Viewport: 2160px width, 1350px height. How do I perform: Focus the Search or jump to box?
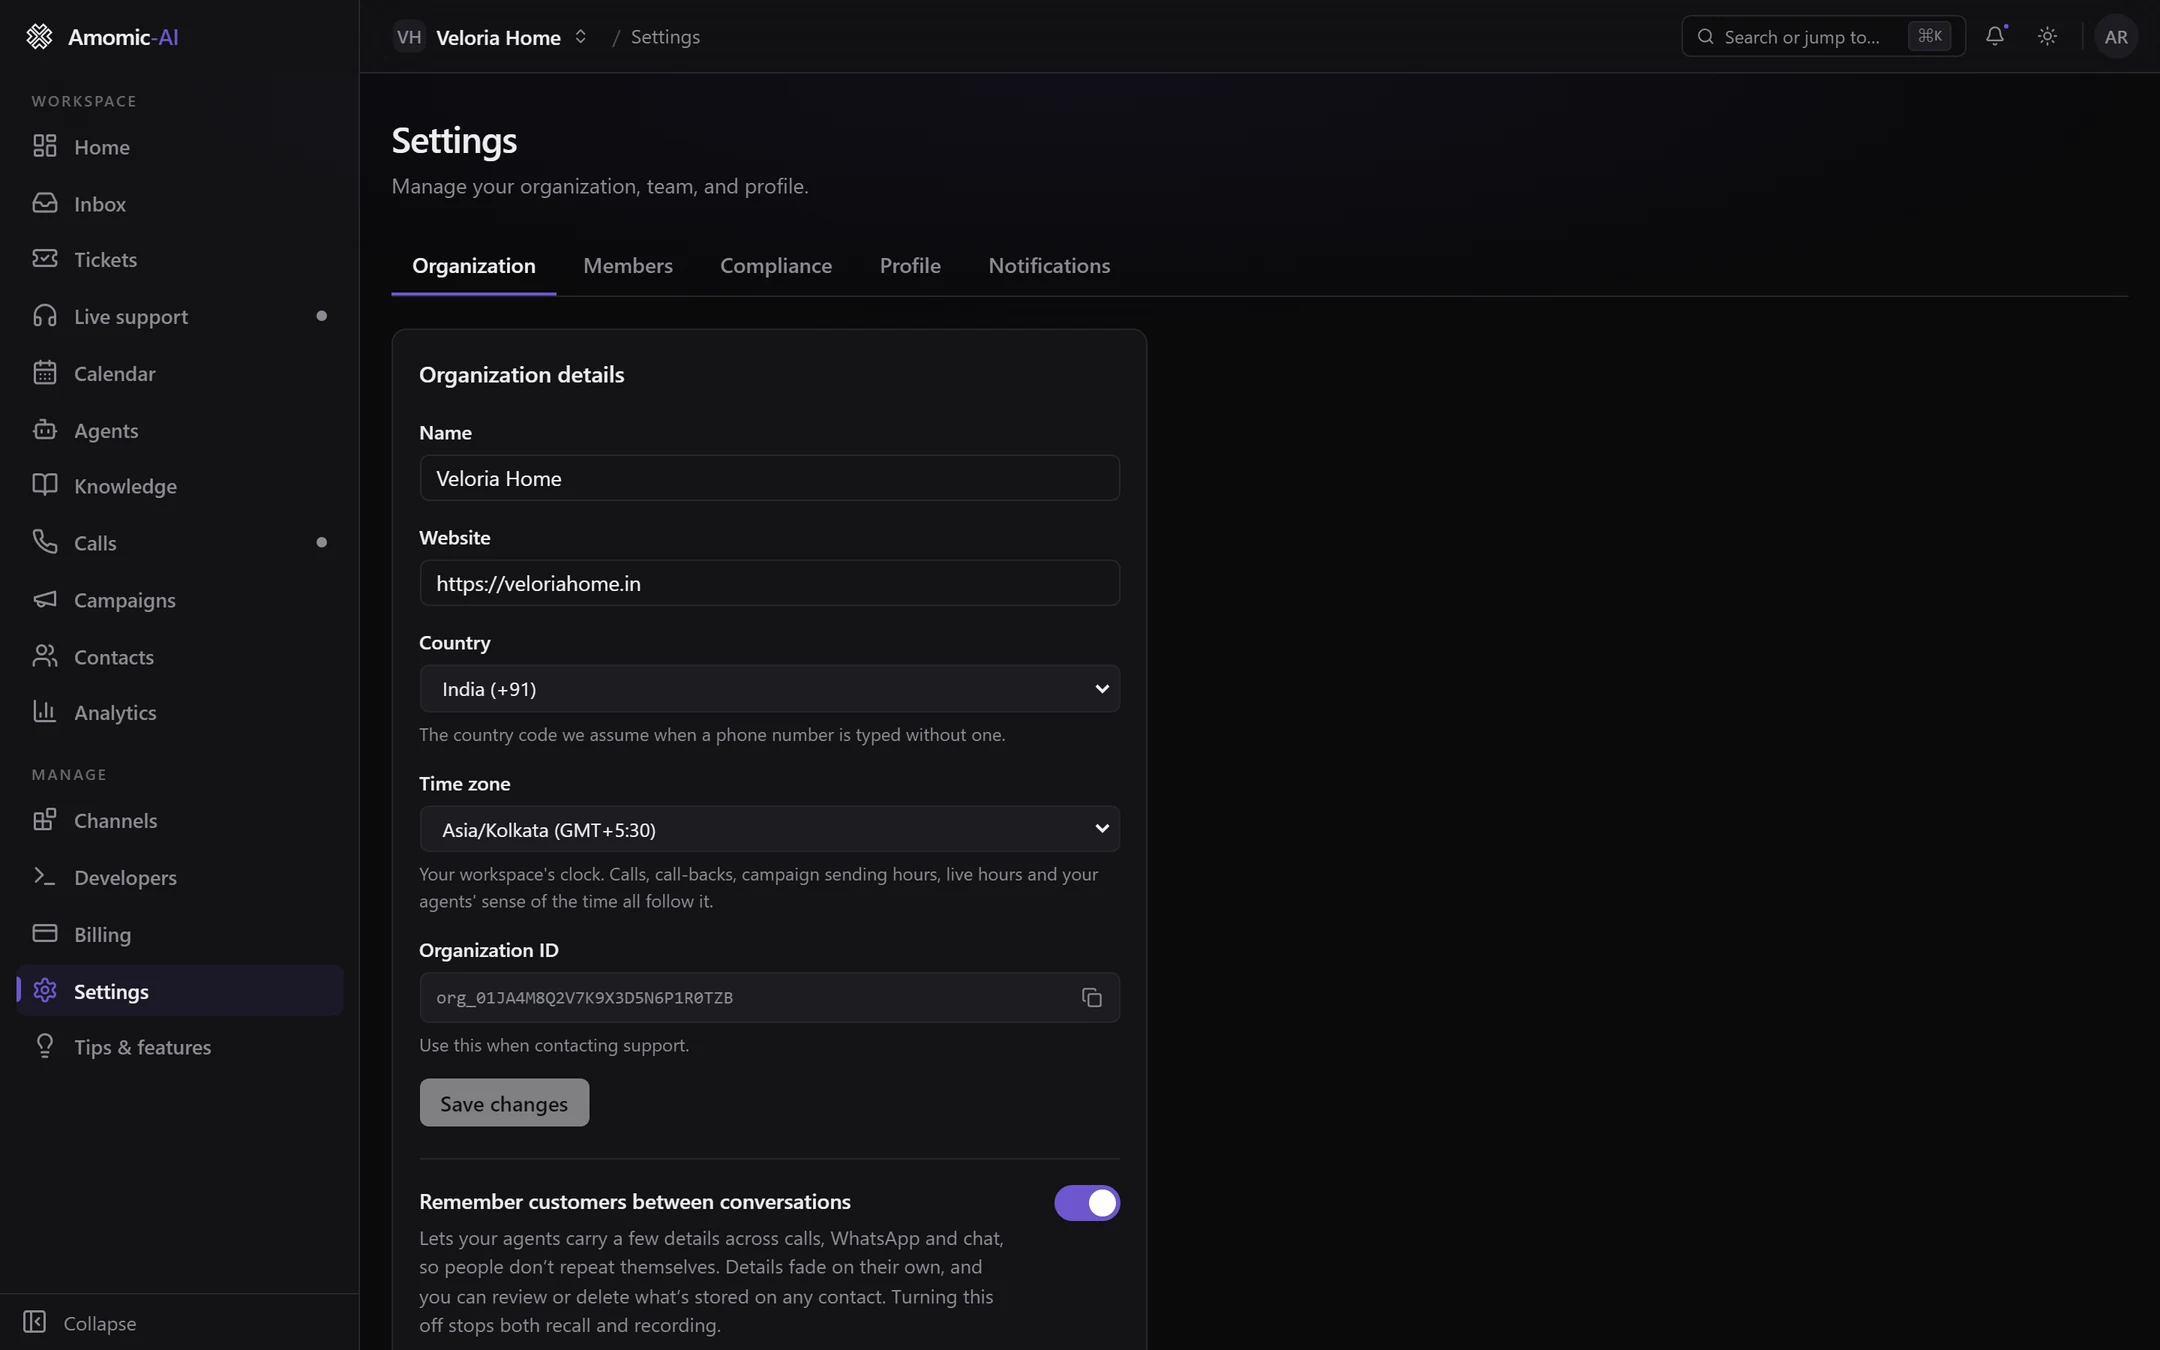coord(1823,37)
